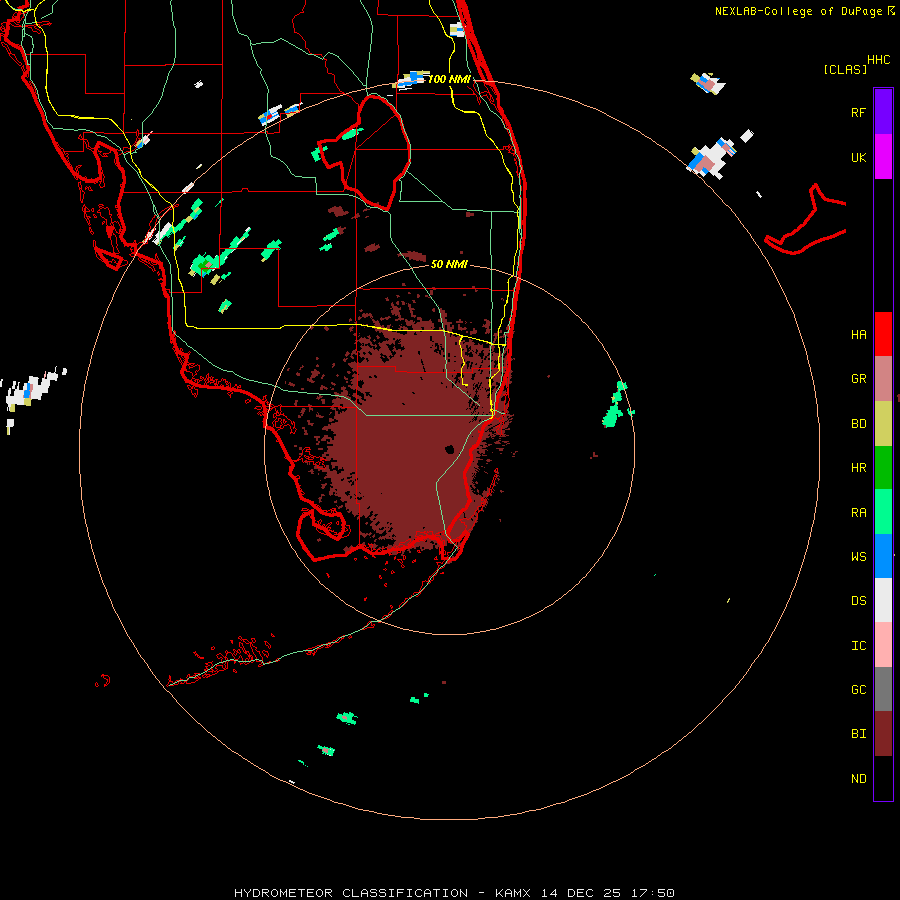Click the GC legend label
900x900 pixels.
pos(858,690)
